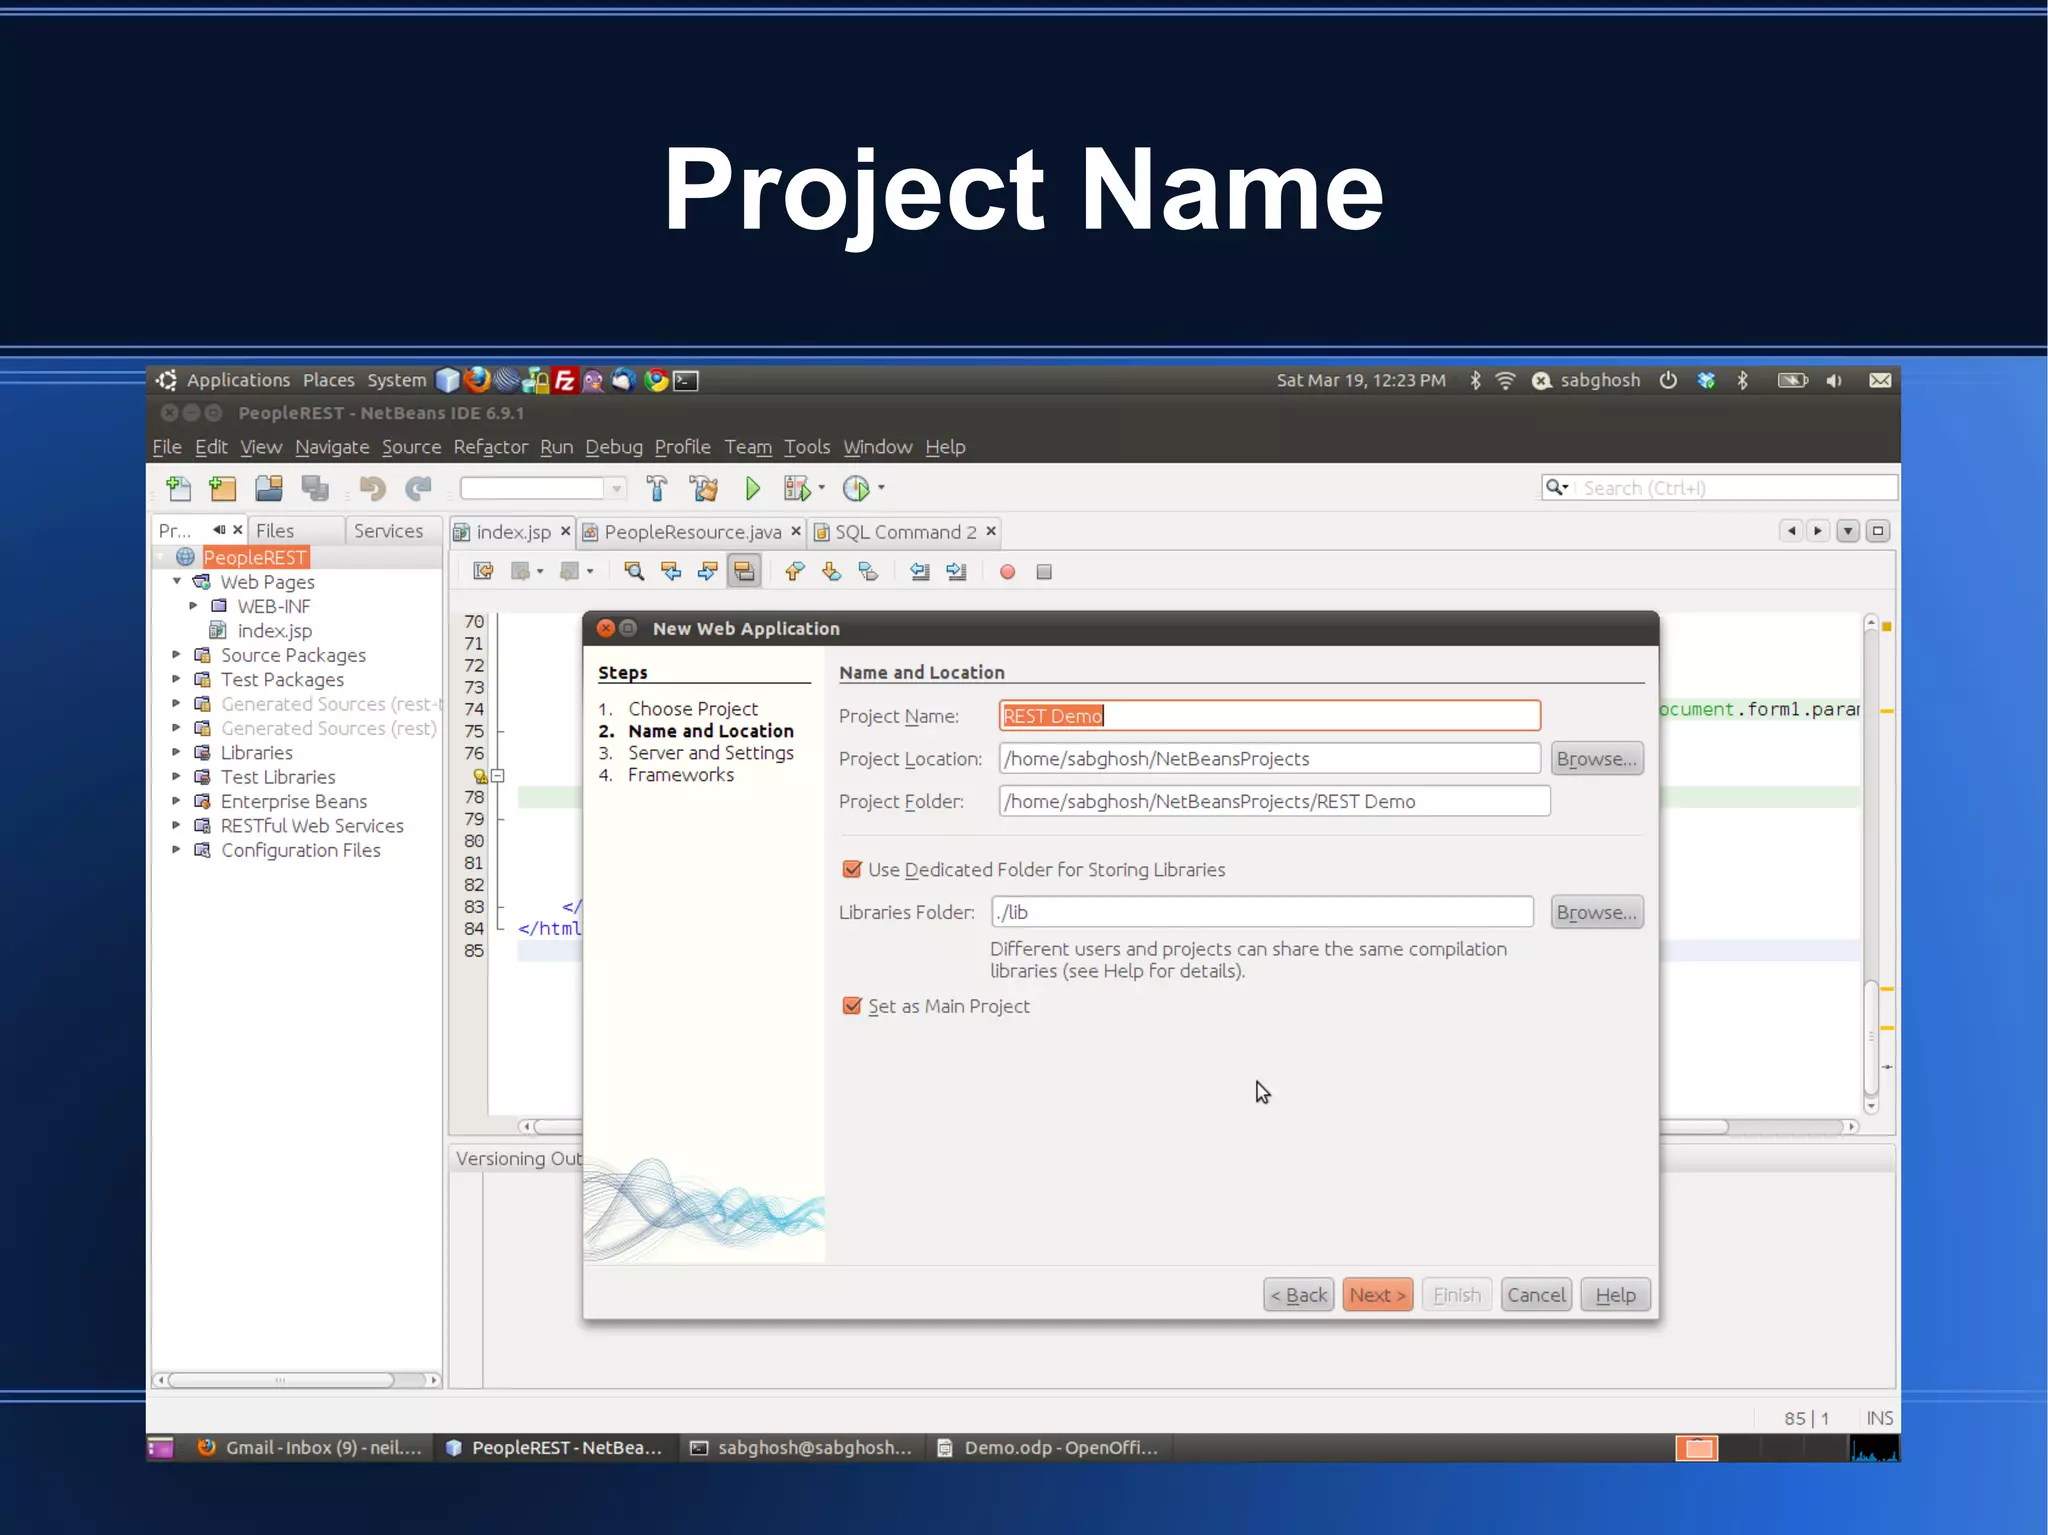Click the Undo arrow icon

point(372,488)
